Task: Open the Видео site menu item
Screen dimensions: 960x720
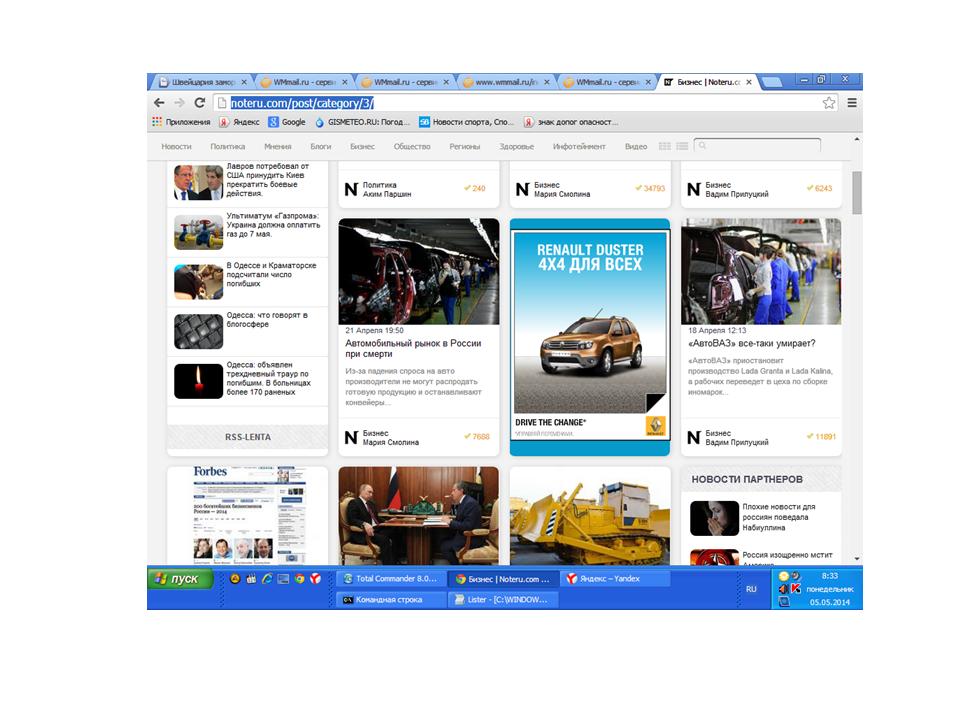Action: click(x=636, y=146)
